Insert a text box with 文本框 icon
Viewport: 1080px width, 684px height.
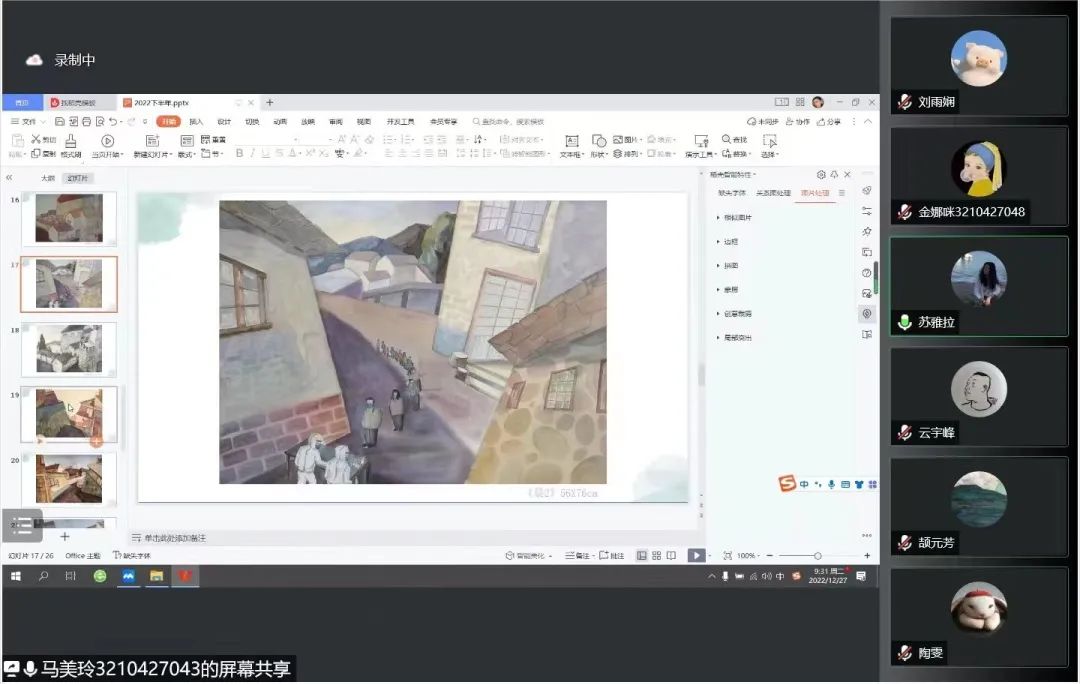571,141
